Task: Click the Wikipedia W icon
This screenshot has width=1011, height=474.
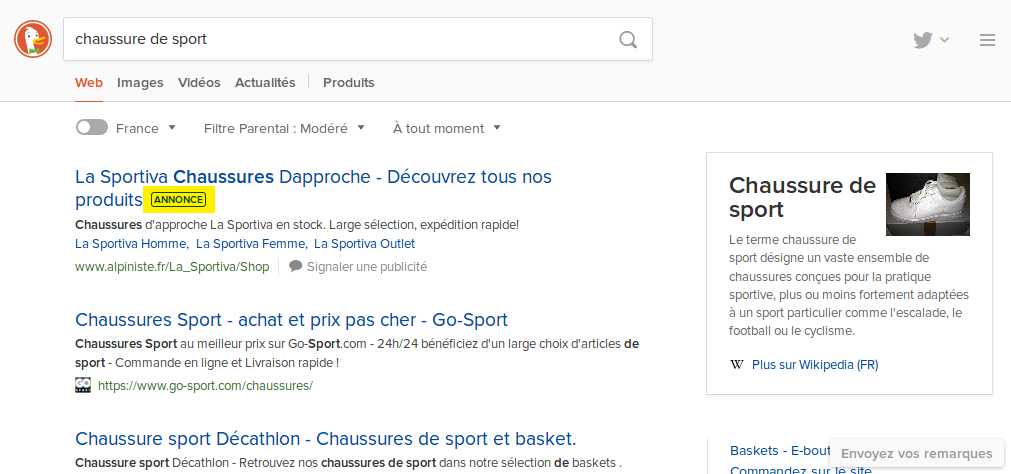Action: pyautogui.click(x=737, y=365)
